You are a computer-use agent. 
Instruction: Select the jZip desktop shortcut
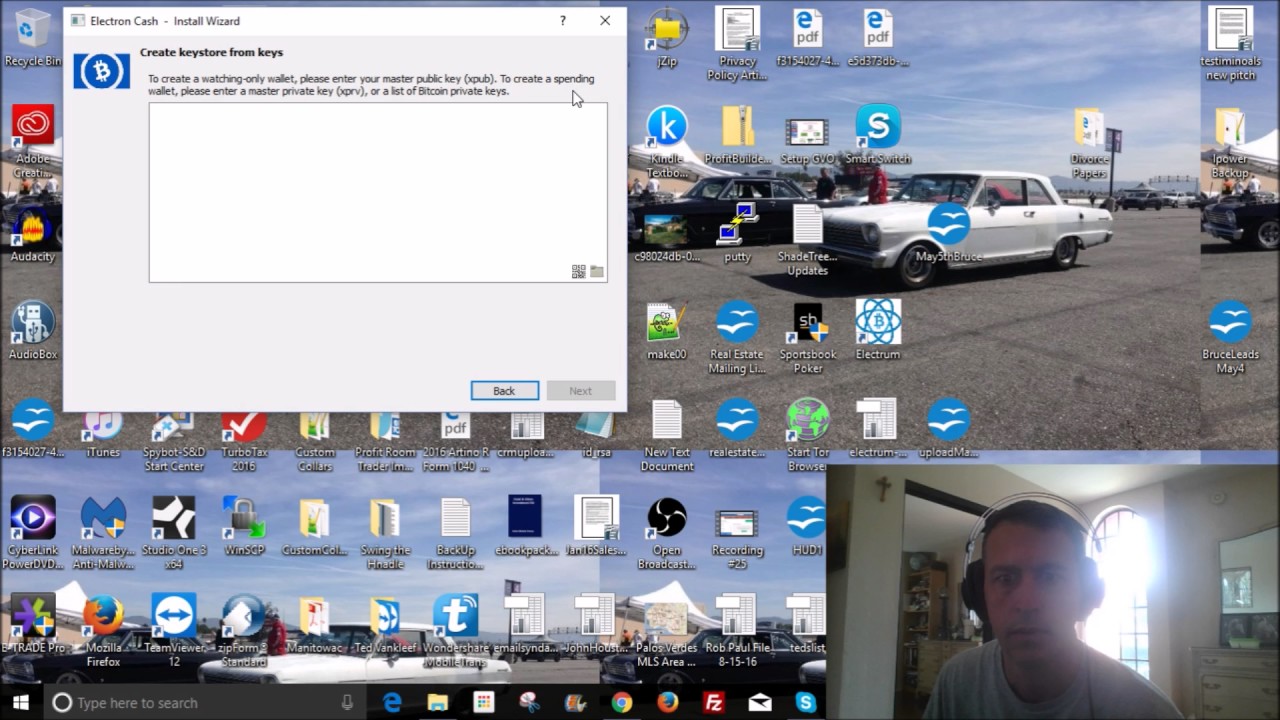(667, 38)
